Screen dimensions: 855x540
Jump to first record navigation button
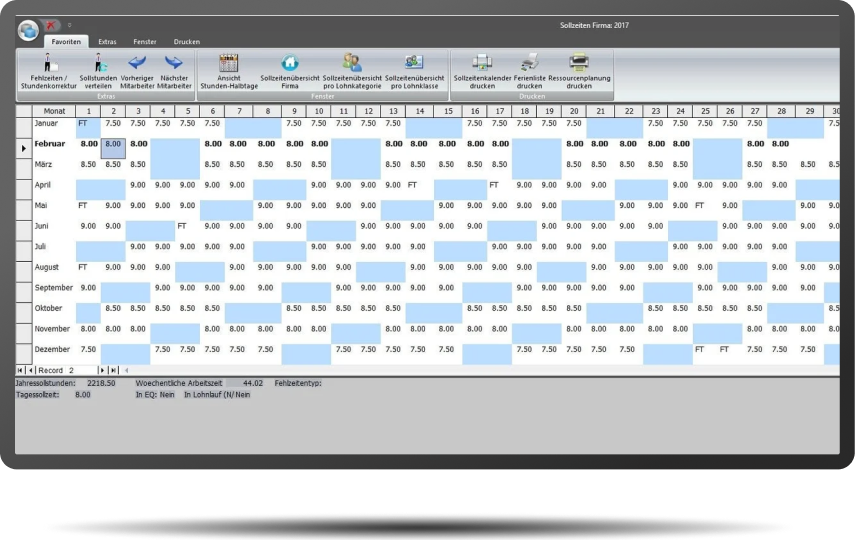click(x=20, y=370)
